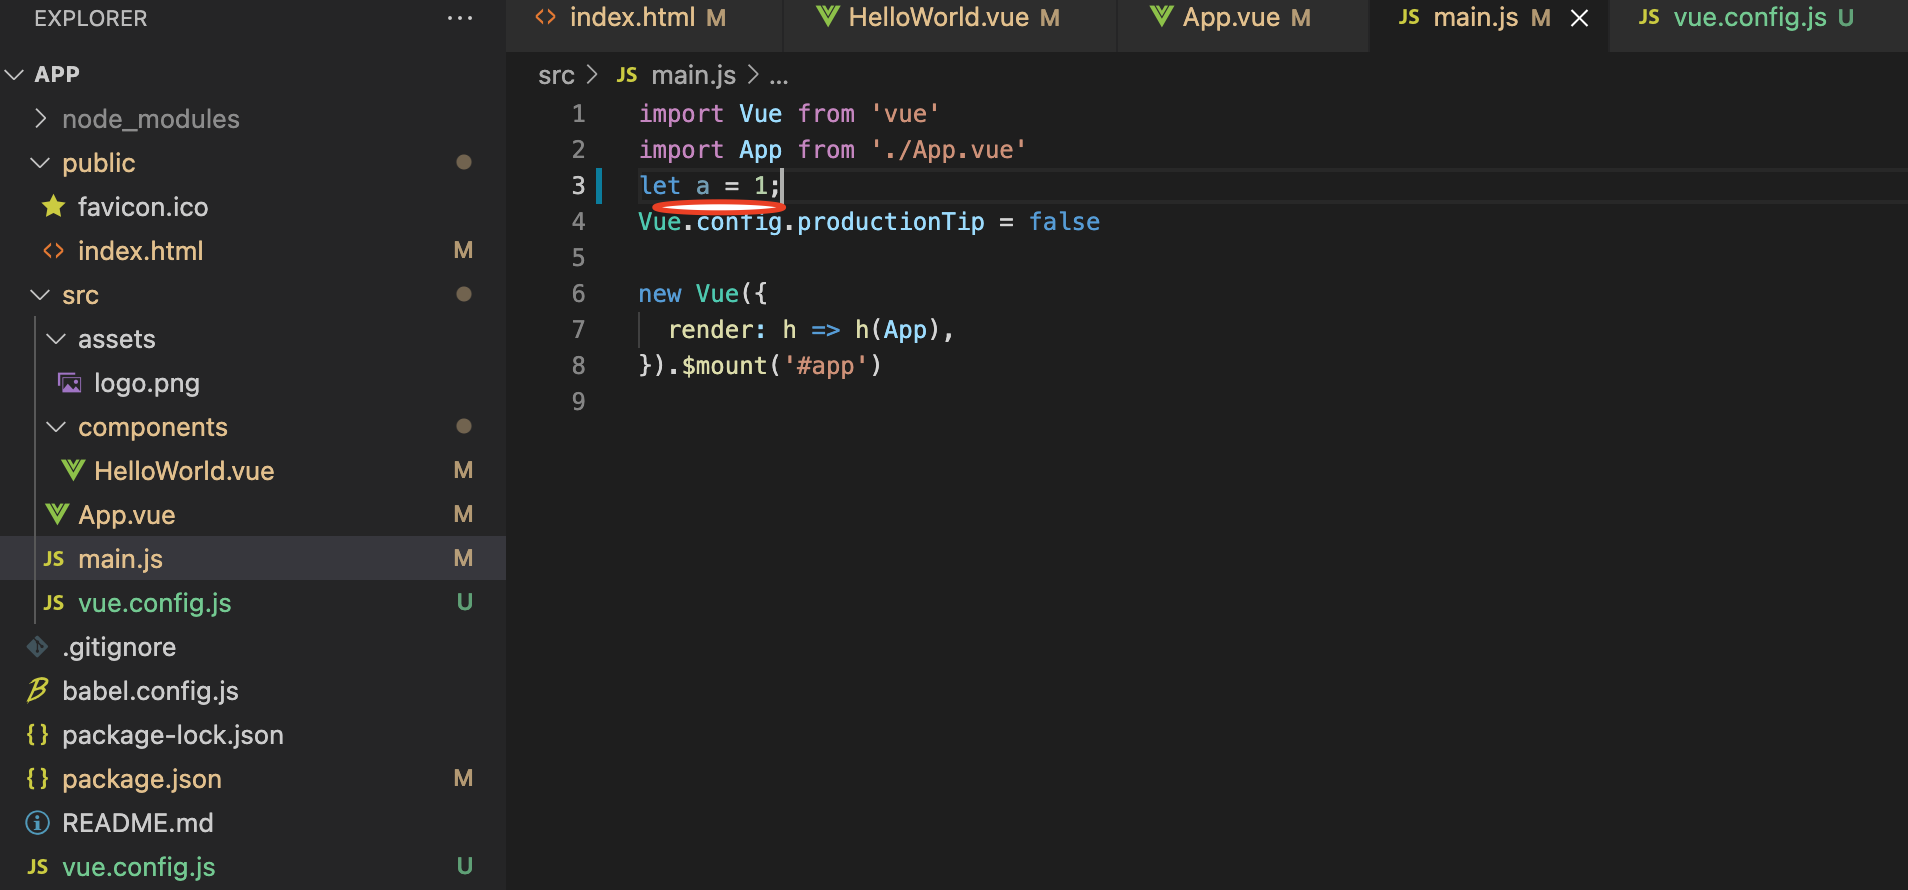
Task: Click line number 1 in gutter
Action: [578, 114]
